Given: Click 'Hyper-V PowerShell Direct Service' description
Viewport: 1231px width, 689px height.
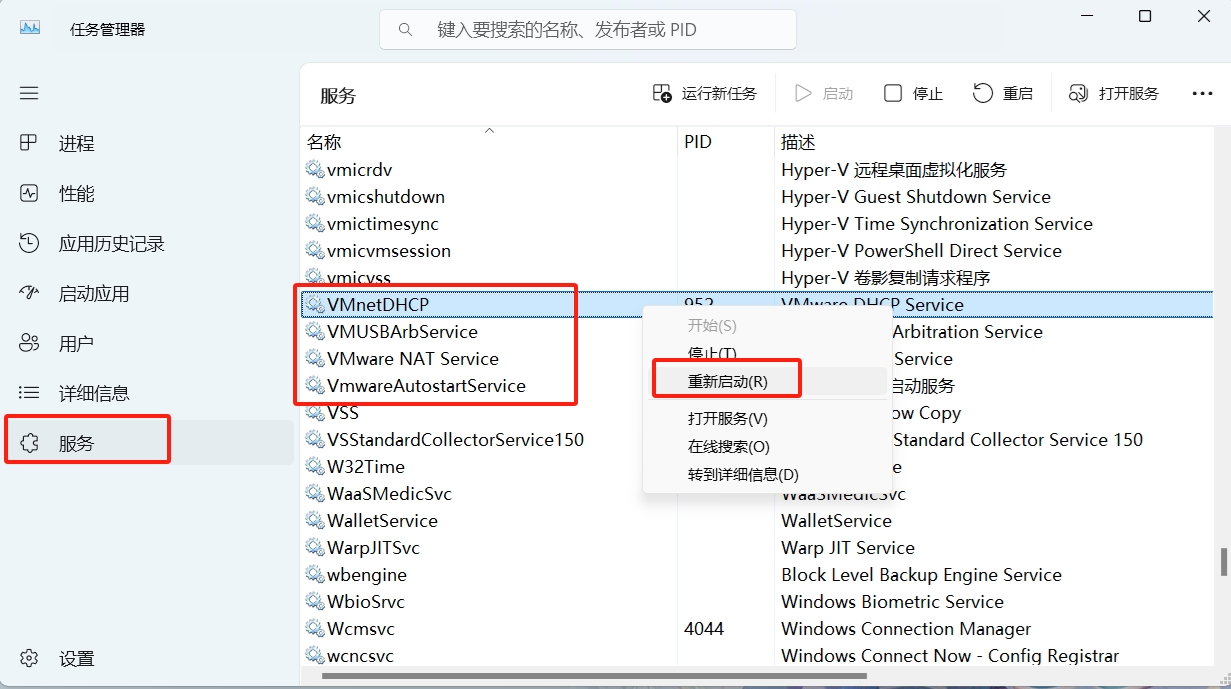Looking at the screenshot, I should coord(921,251).
